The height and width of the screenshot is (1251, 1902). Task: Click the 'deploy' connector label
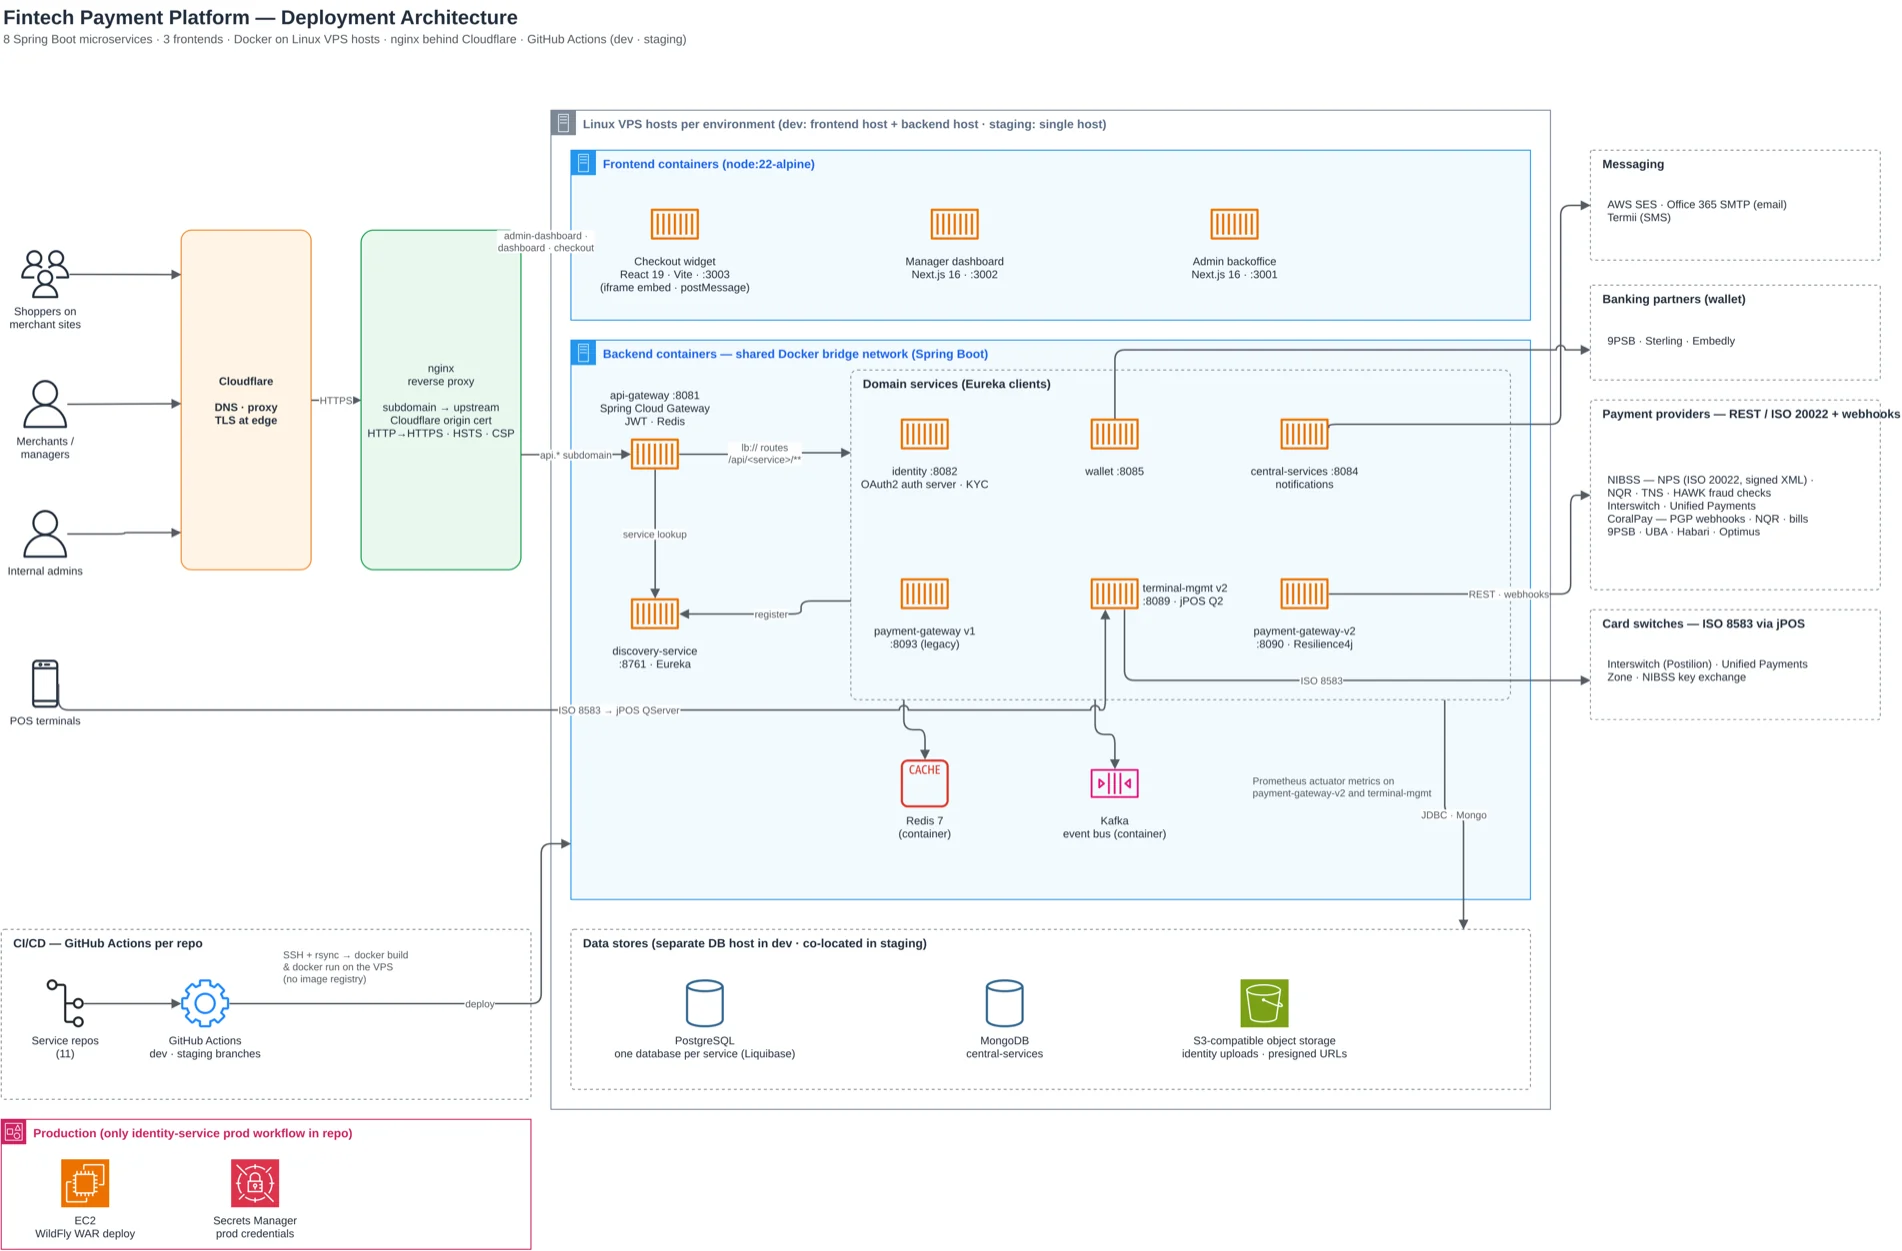[480, 1004]
